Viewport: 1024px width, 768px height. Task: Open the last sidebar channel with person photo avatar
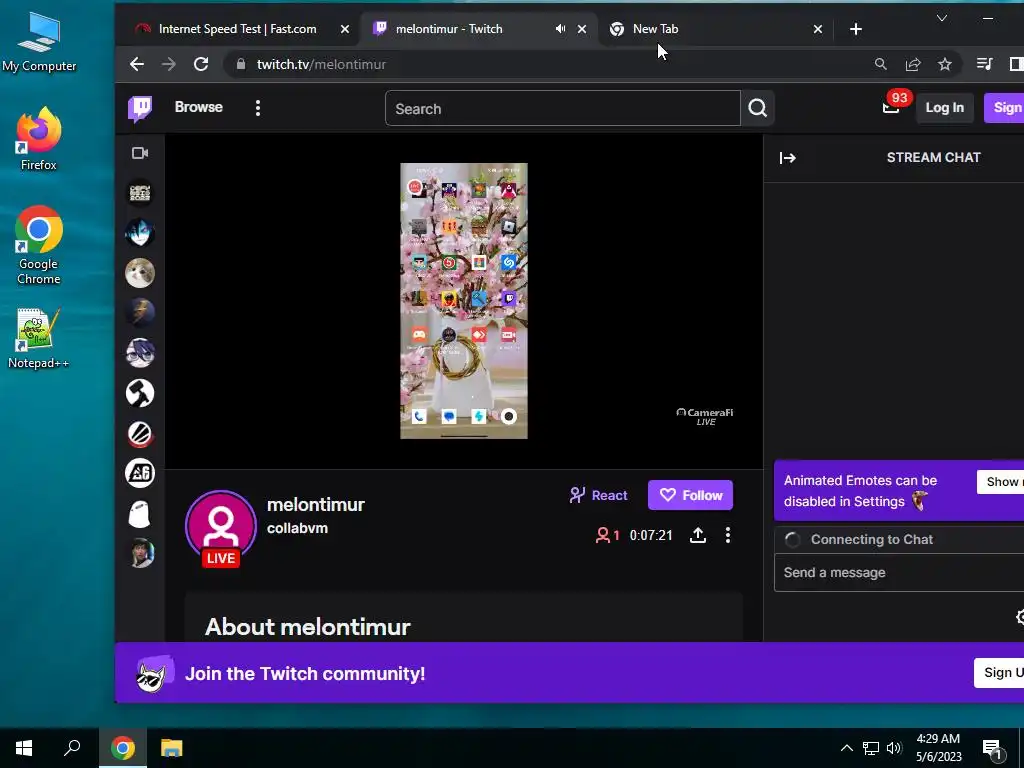pyautogui.click(x=140, y=554)
